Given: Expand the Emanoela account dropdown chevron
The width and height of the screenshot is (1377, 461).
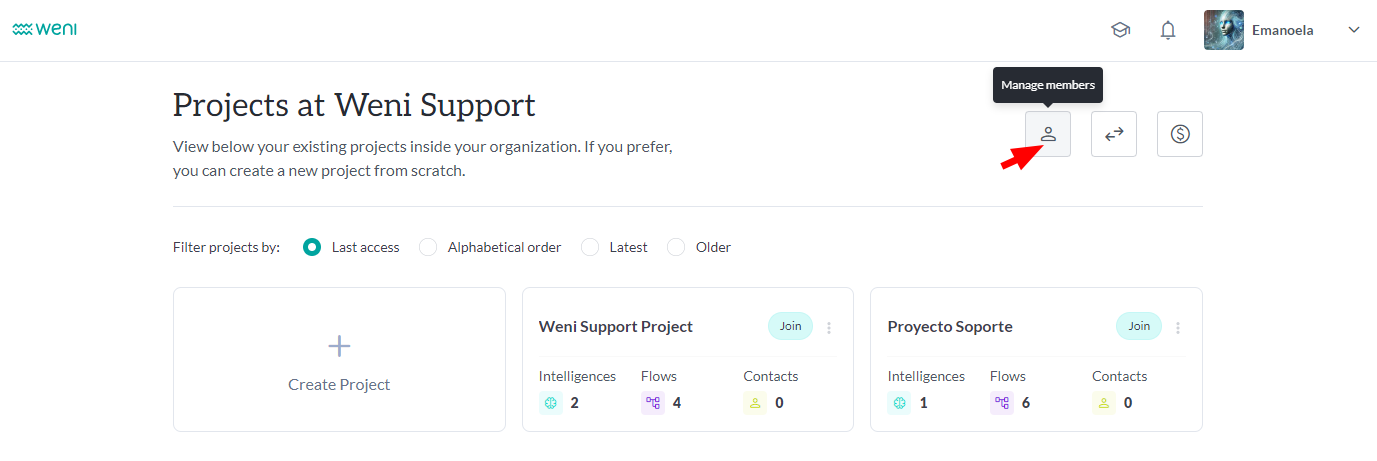Looking at the screenshot, I should point(1354,30).
